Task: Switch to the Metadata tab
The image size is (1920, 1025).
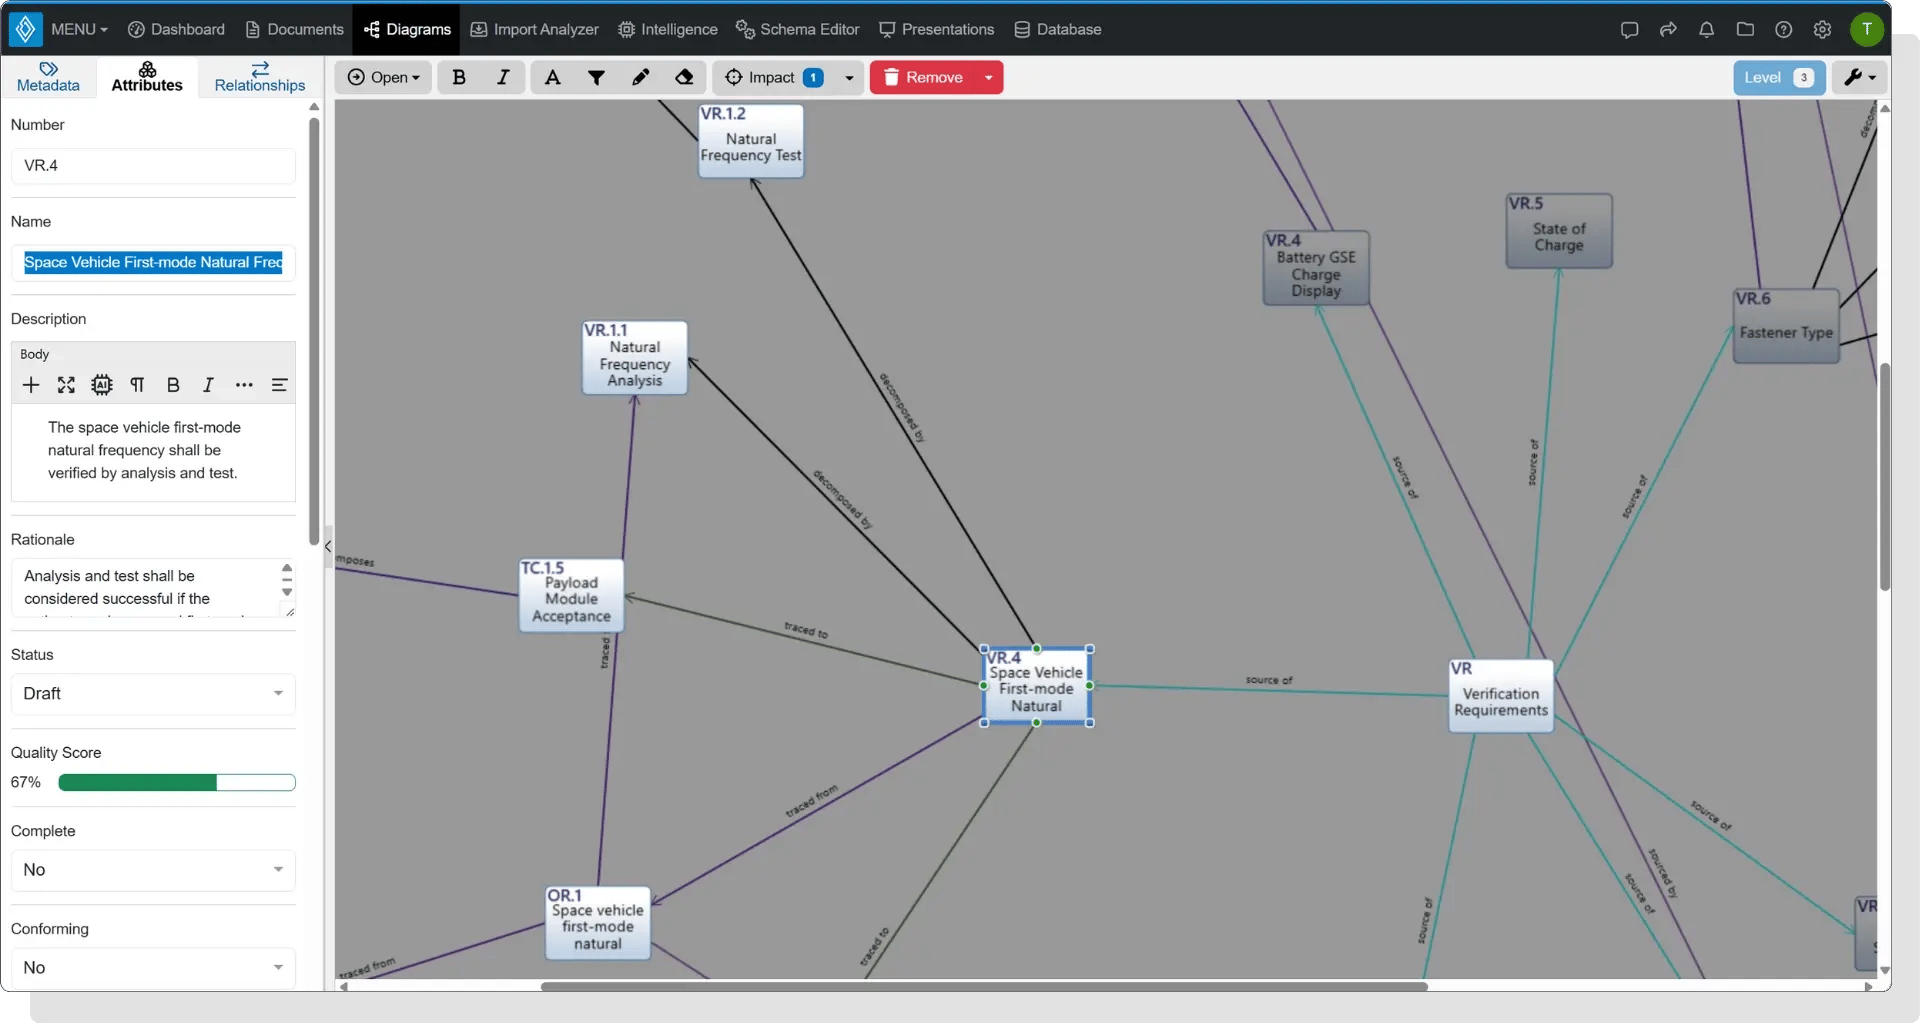Action: click(x=48, y=77)
